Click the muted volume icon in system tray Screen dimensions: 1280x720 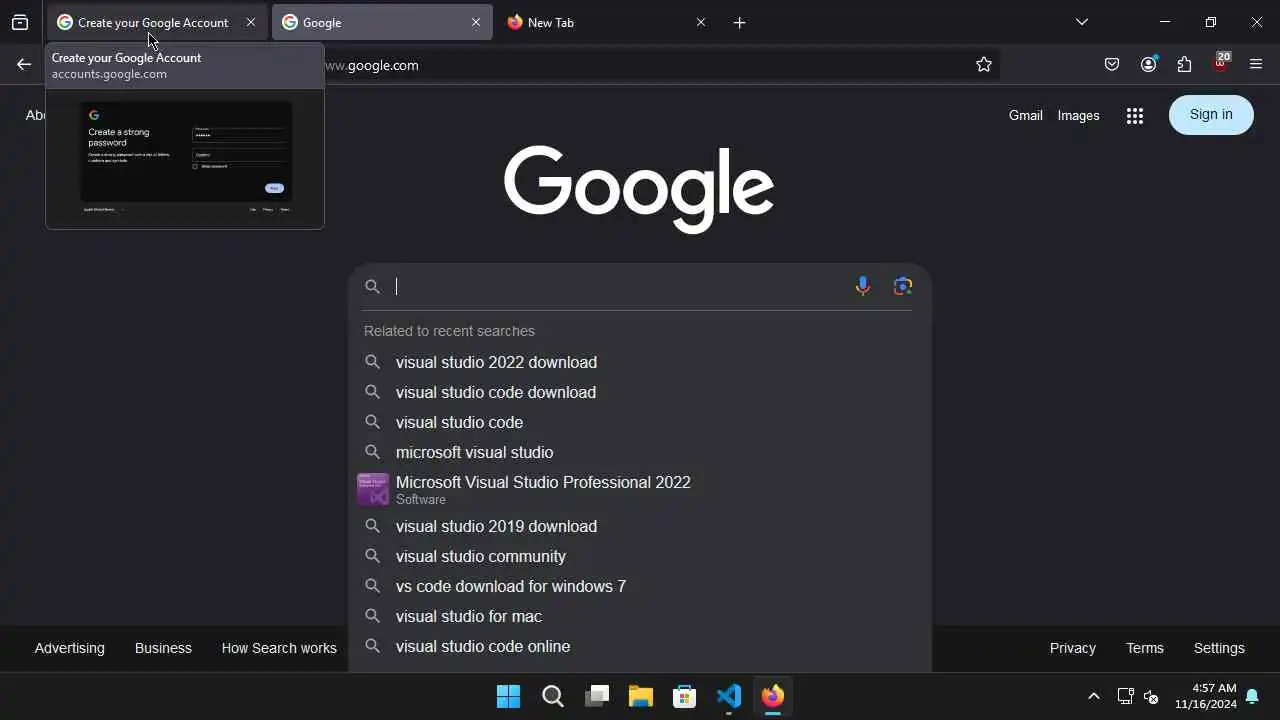(x=1151, y=697)
